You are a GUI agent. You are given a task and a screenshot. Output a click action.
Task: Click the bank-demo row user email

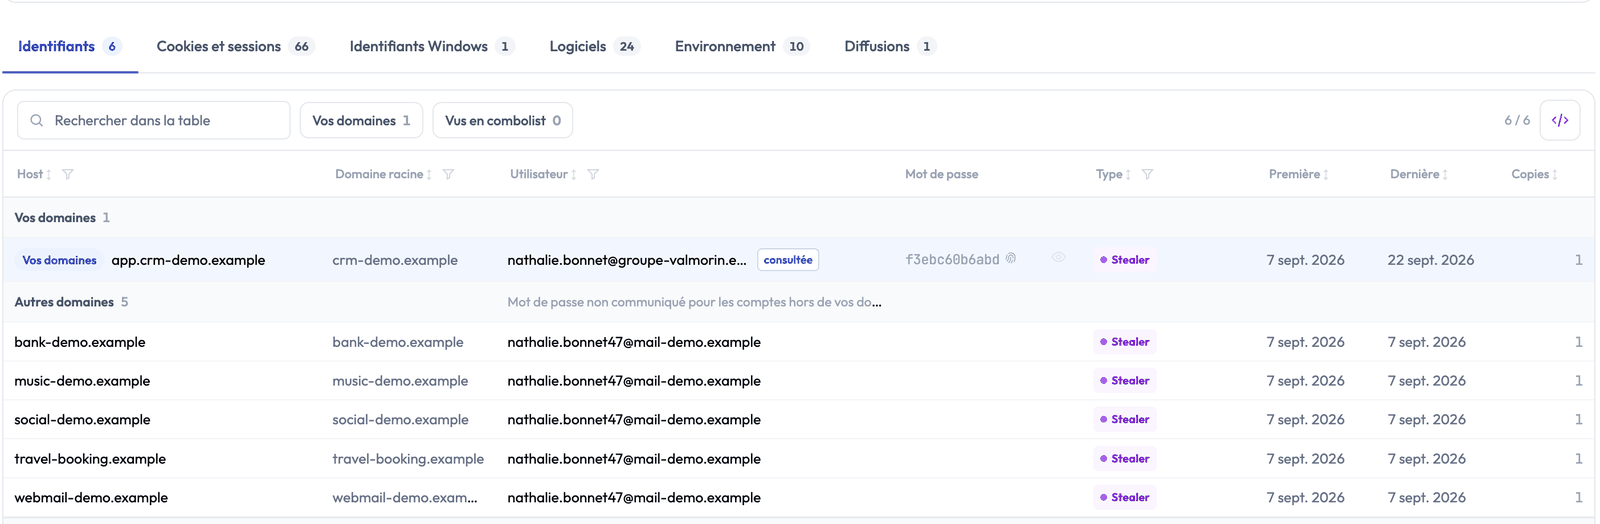tap(634, 342)
